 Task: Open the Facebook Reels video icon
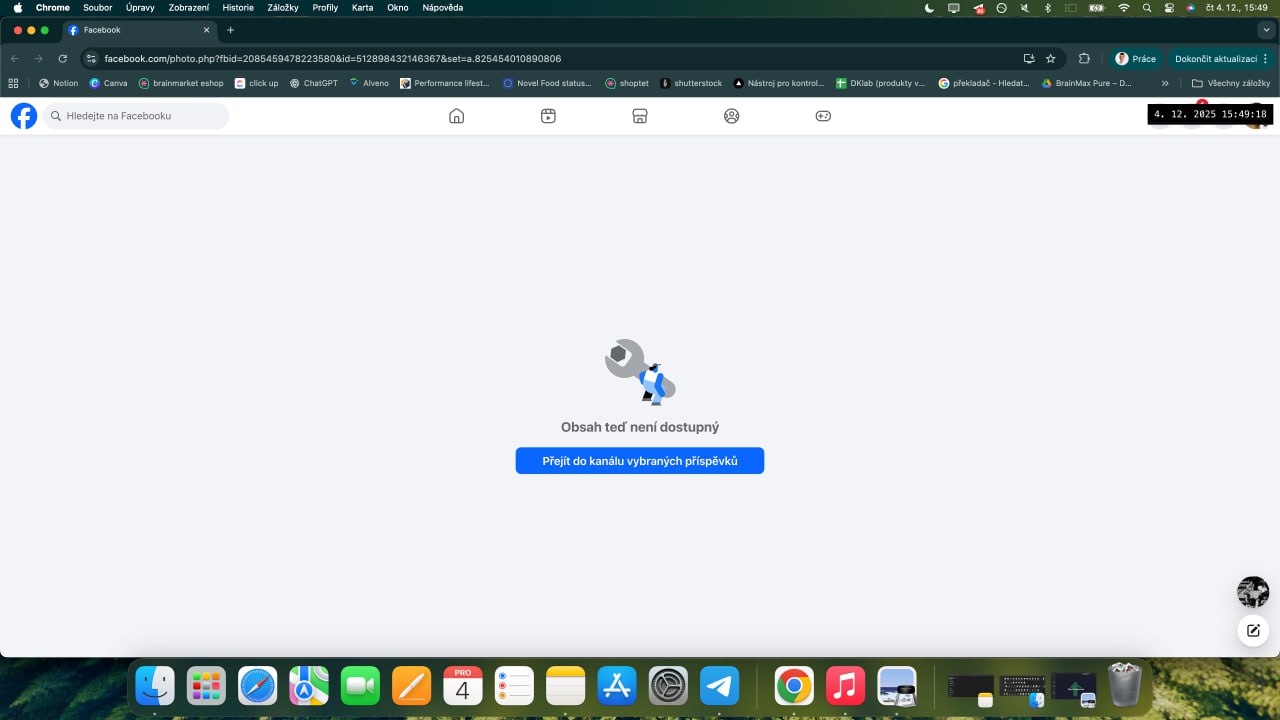click(548, 116)
